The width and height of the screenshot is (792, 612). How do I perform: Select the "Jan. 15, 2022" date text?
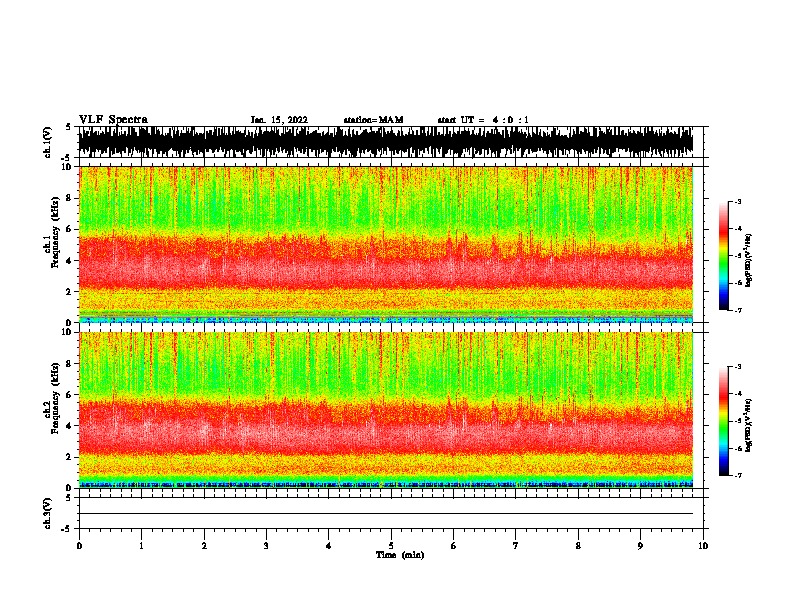pos(279,120)
